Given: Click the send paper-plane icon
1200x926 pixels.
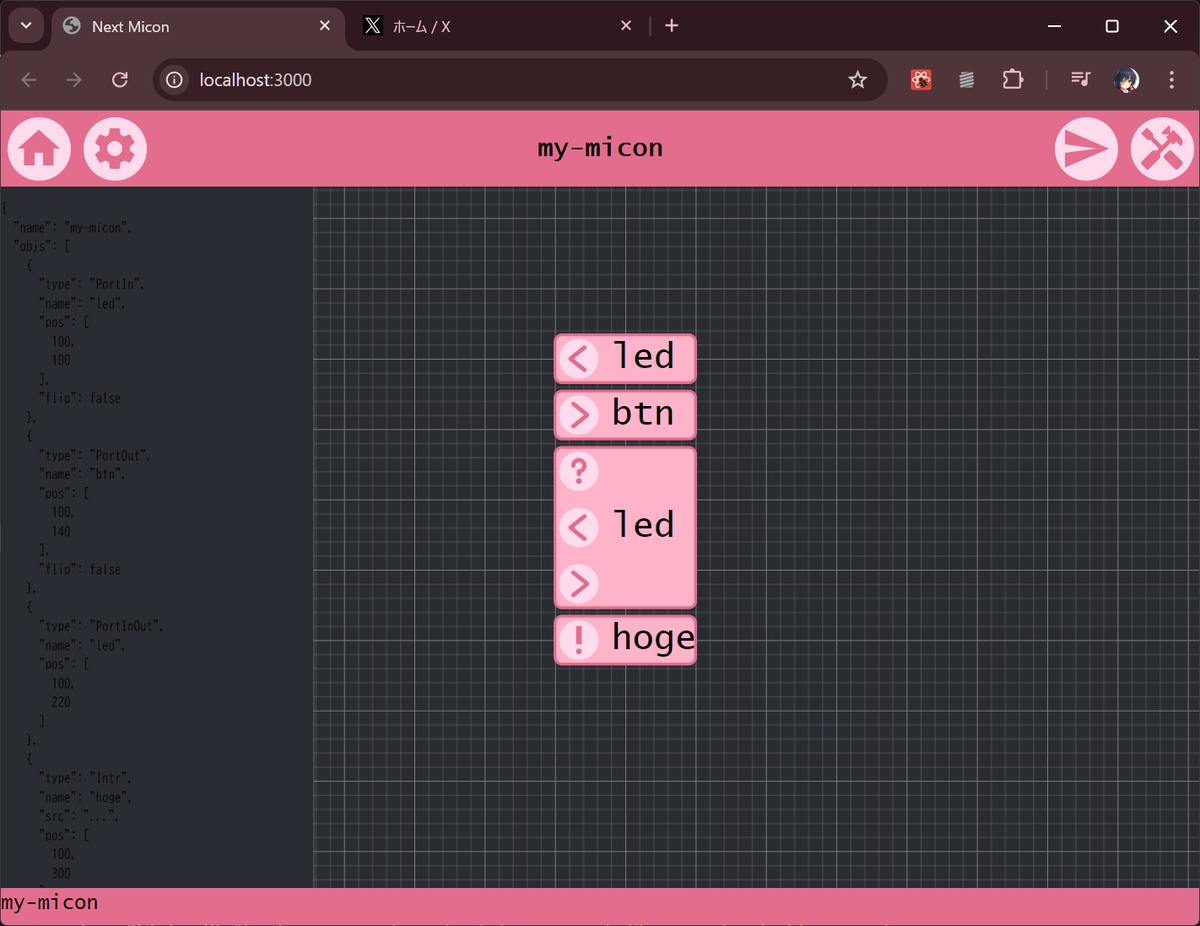Looking at the screenshot, I should [x=1086, y=149].
